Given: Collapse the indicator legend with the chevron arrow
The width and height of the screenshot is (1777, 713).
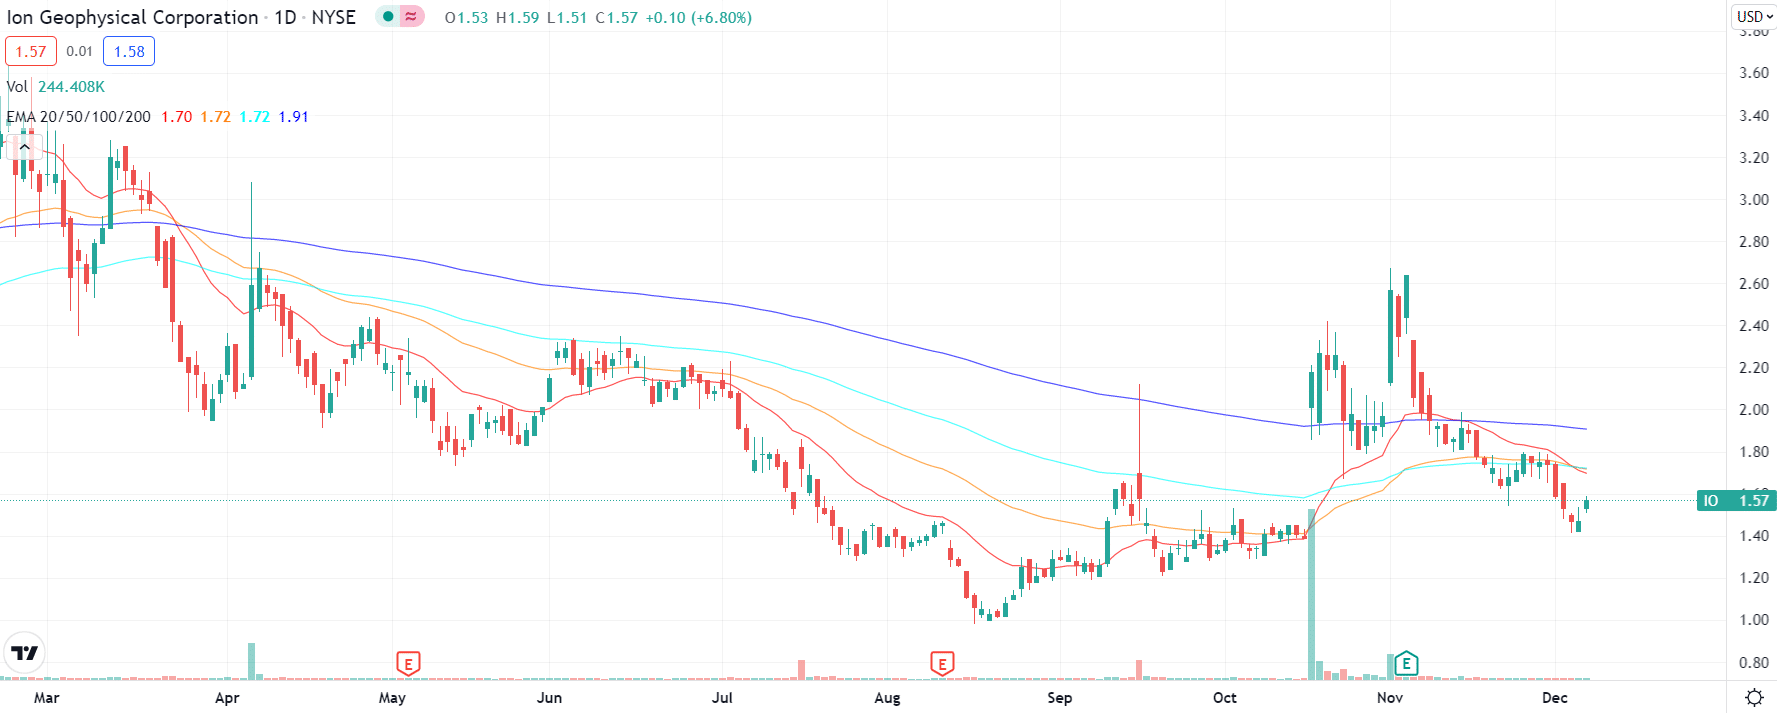Looking at the screenshot, I should coord(24,147).
